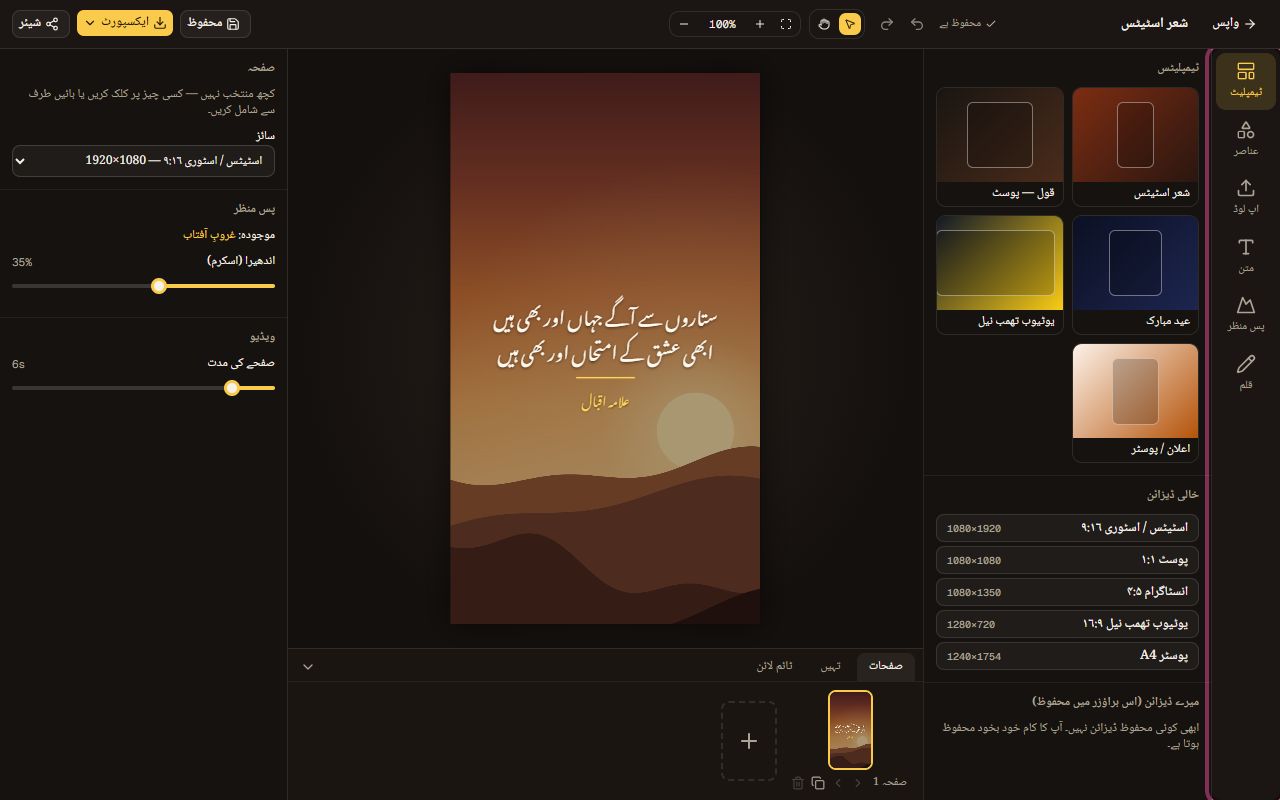Click the ایکسپورٹ export button
This screenshot has width=1280, height=800.
tap(125, 23)
